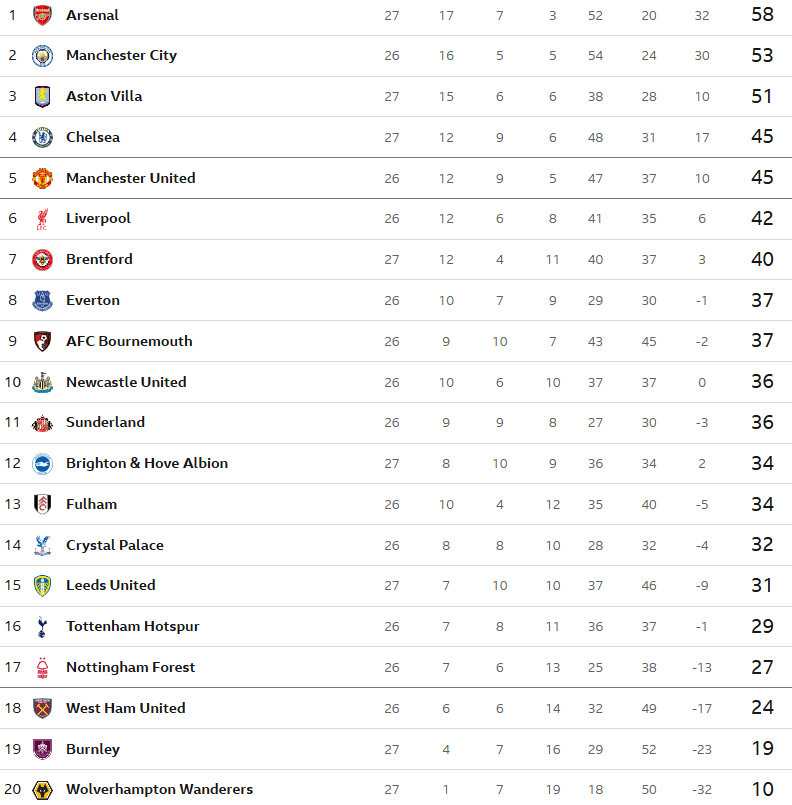Click the Liverpool club crest

click(x=42, y=219)
